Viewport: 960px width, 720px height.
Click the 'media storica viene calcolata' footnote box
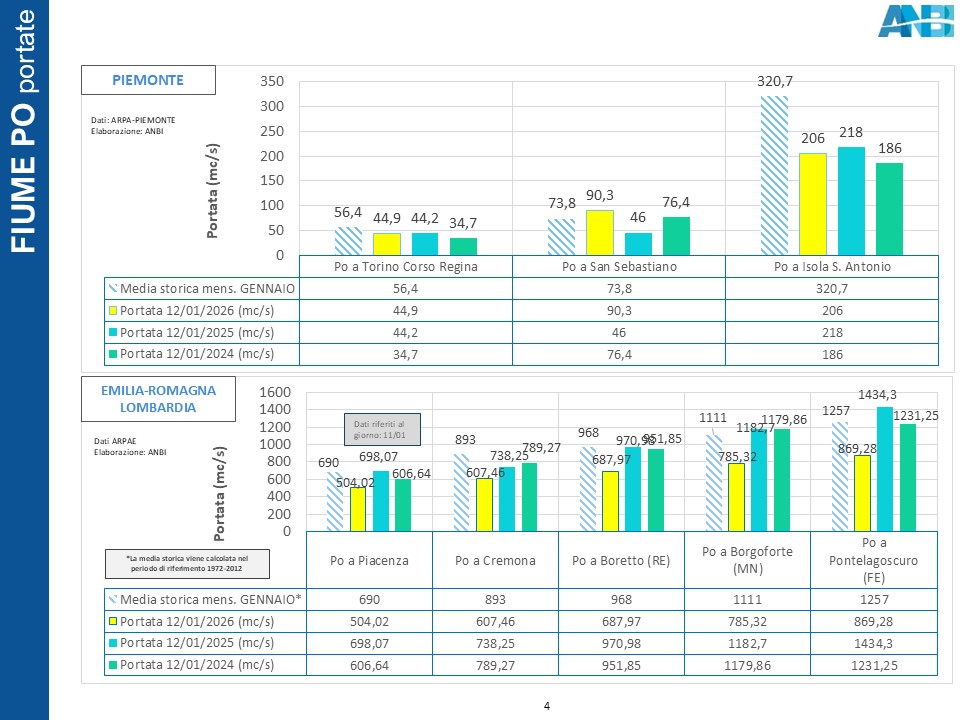[x=187, y=563]
